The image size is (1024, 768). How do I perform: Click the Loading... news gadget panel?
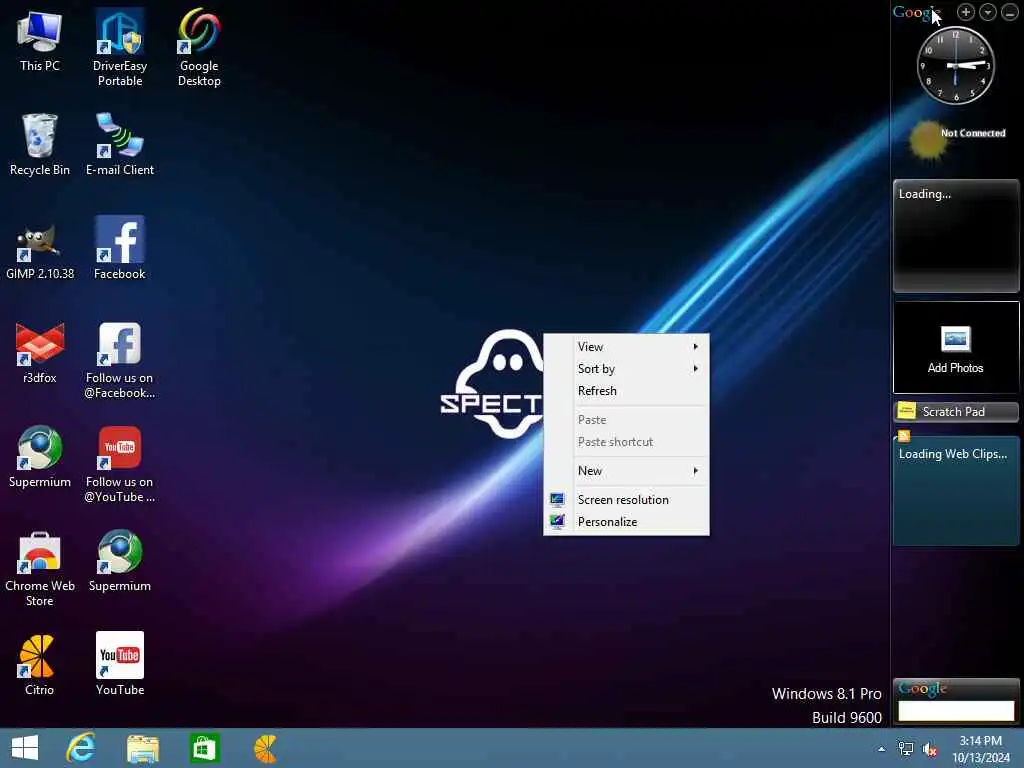click(x=955, y=235)
